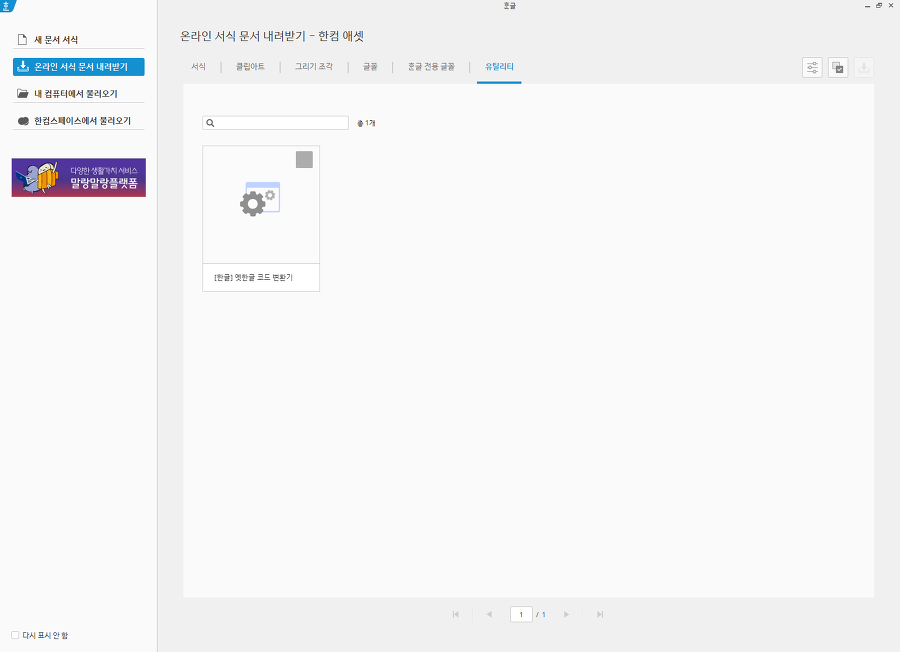The image size is (900, 652).
Task: Go to the first page
Action: 456,614
